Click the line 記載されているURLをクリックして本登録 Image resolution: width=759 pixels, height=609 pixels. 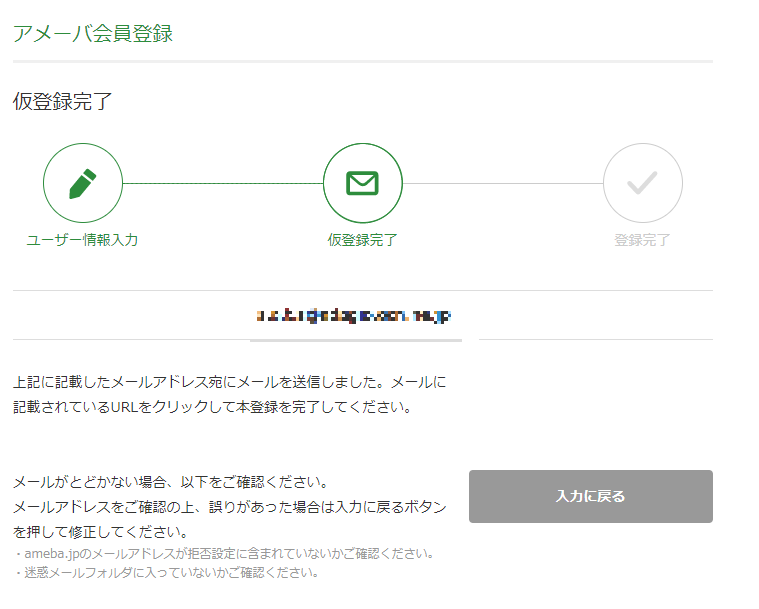click(x=213, y=407)
